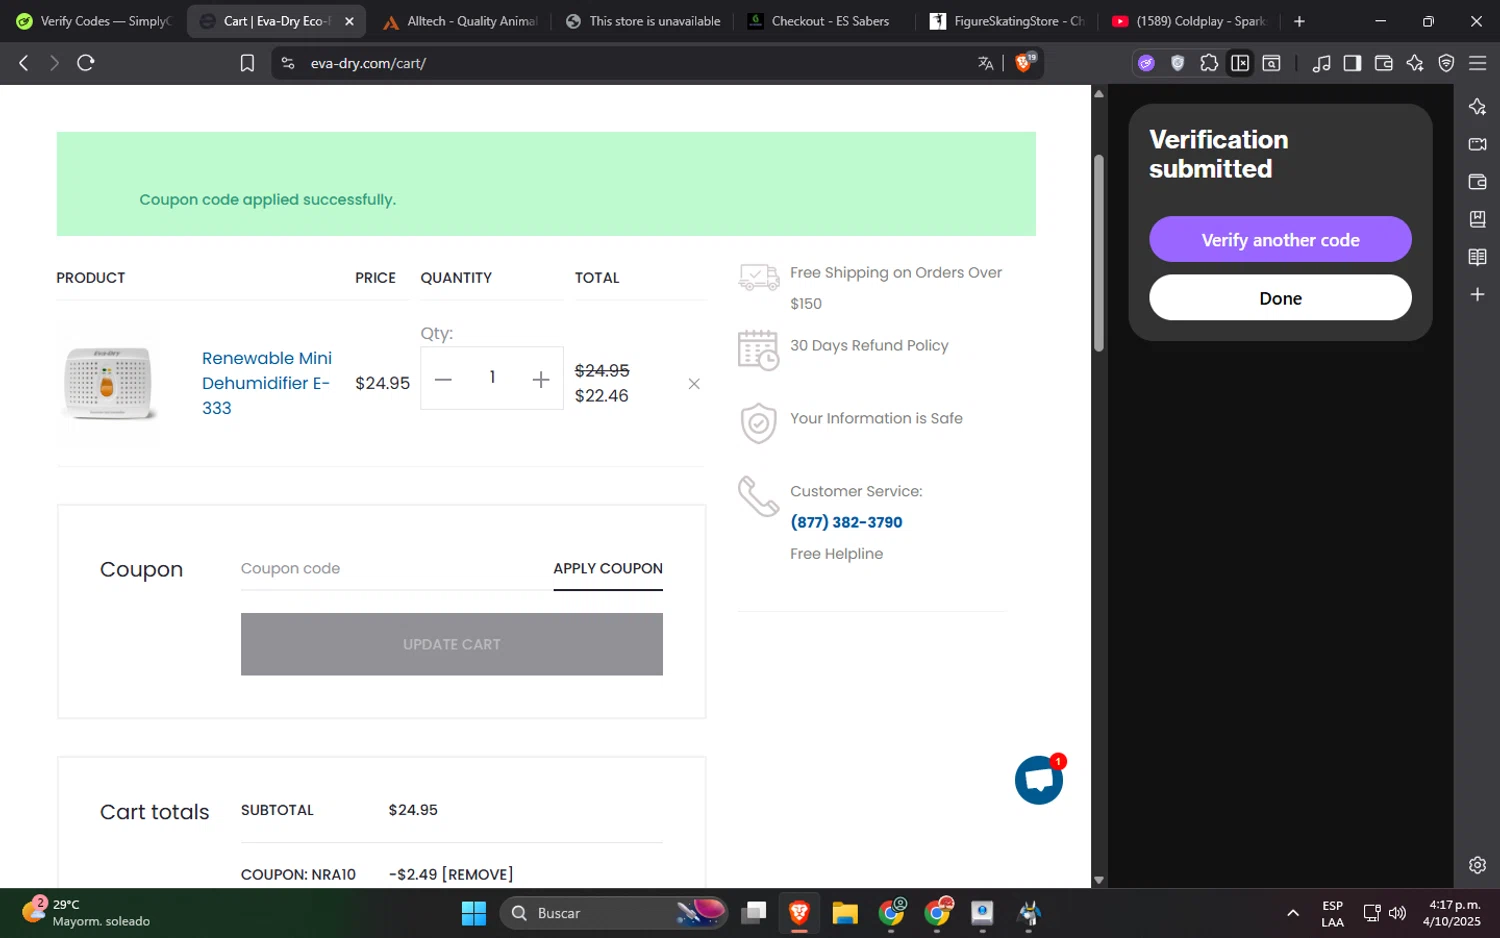This screenshot has width=1500, height=938.
Task: Open the live chat bubble
Action: tap(1039, 780)
